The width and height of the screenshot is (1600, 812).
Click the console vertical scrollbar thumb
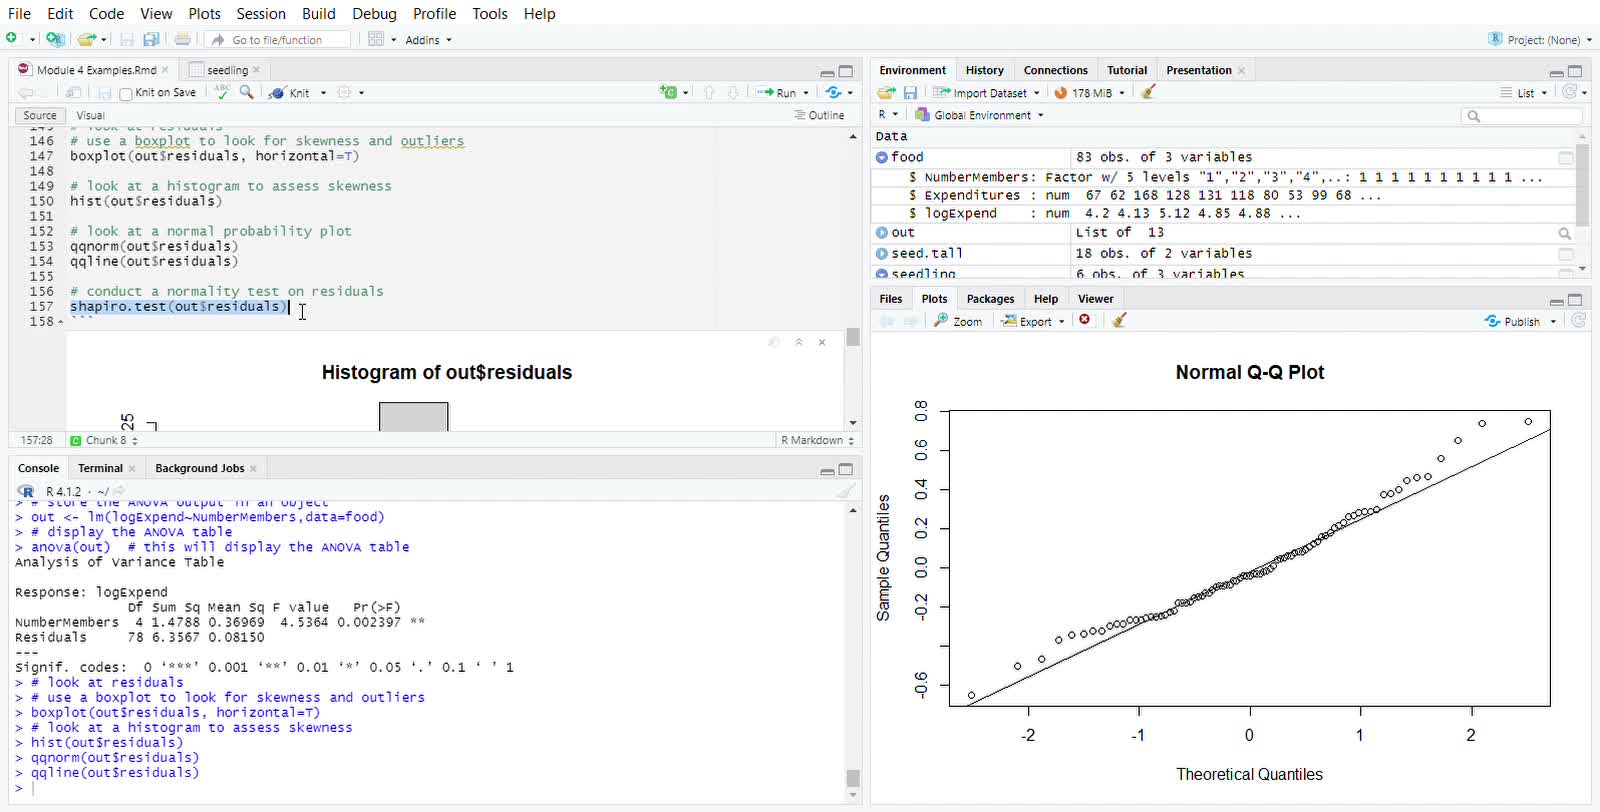pyautogui.click(x=853, y=777)
